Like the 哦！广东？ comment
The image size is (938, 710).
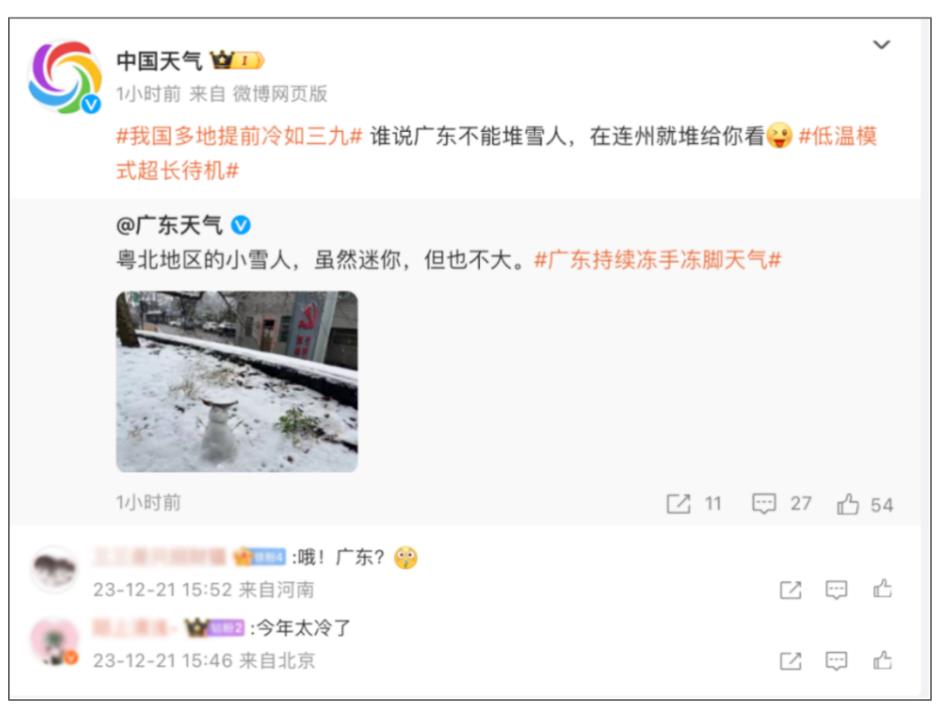point(882,589)
